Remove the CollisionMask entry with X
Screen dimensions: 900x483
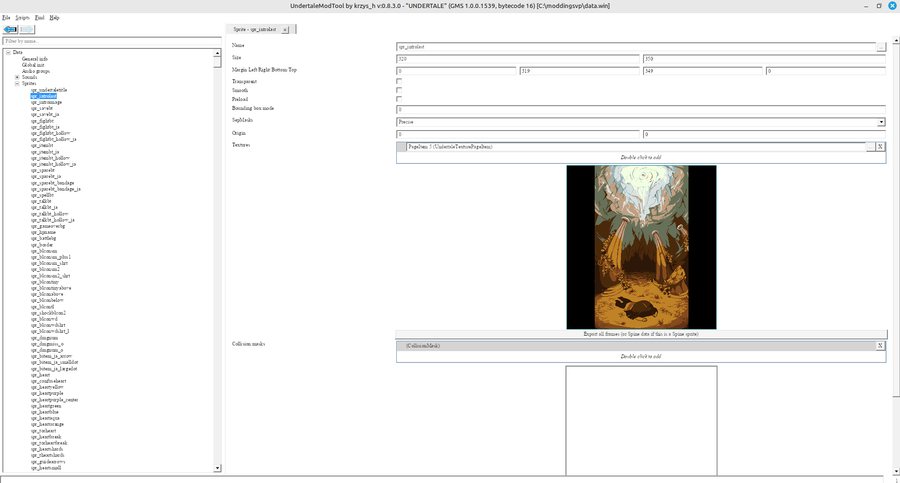pyautogui.click(x=880, y=346)
